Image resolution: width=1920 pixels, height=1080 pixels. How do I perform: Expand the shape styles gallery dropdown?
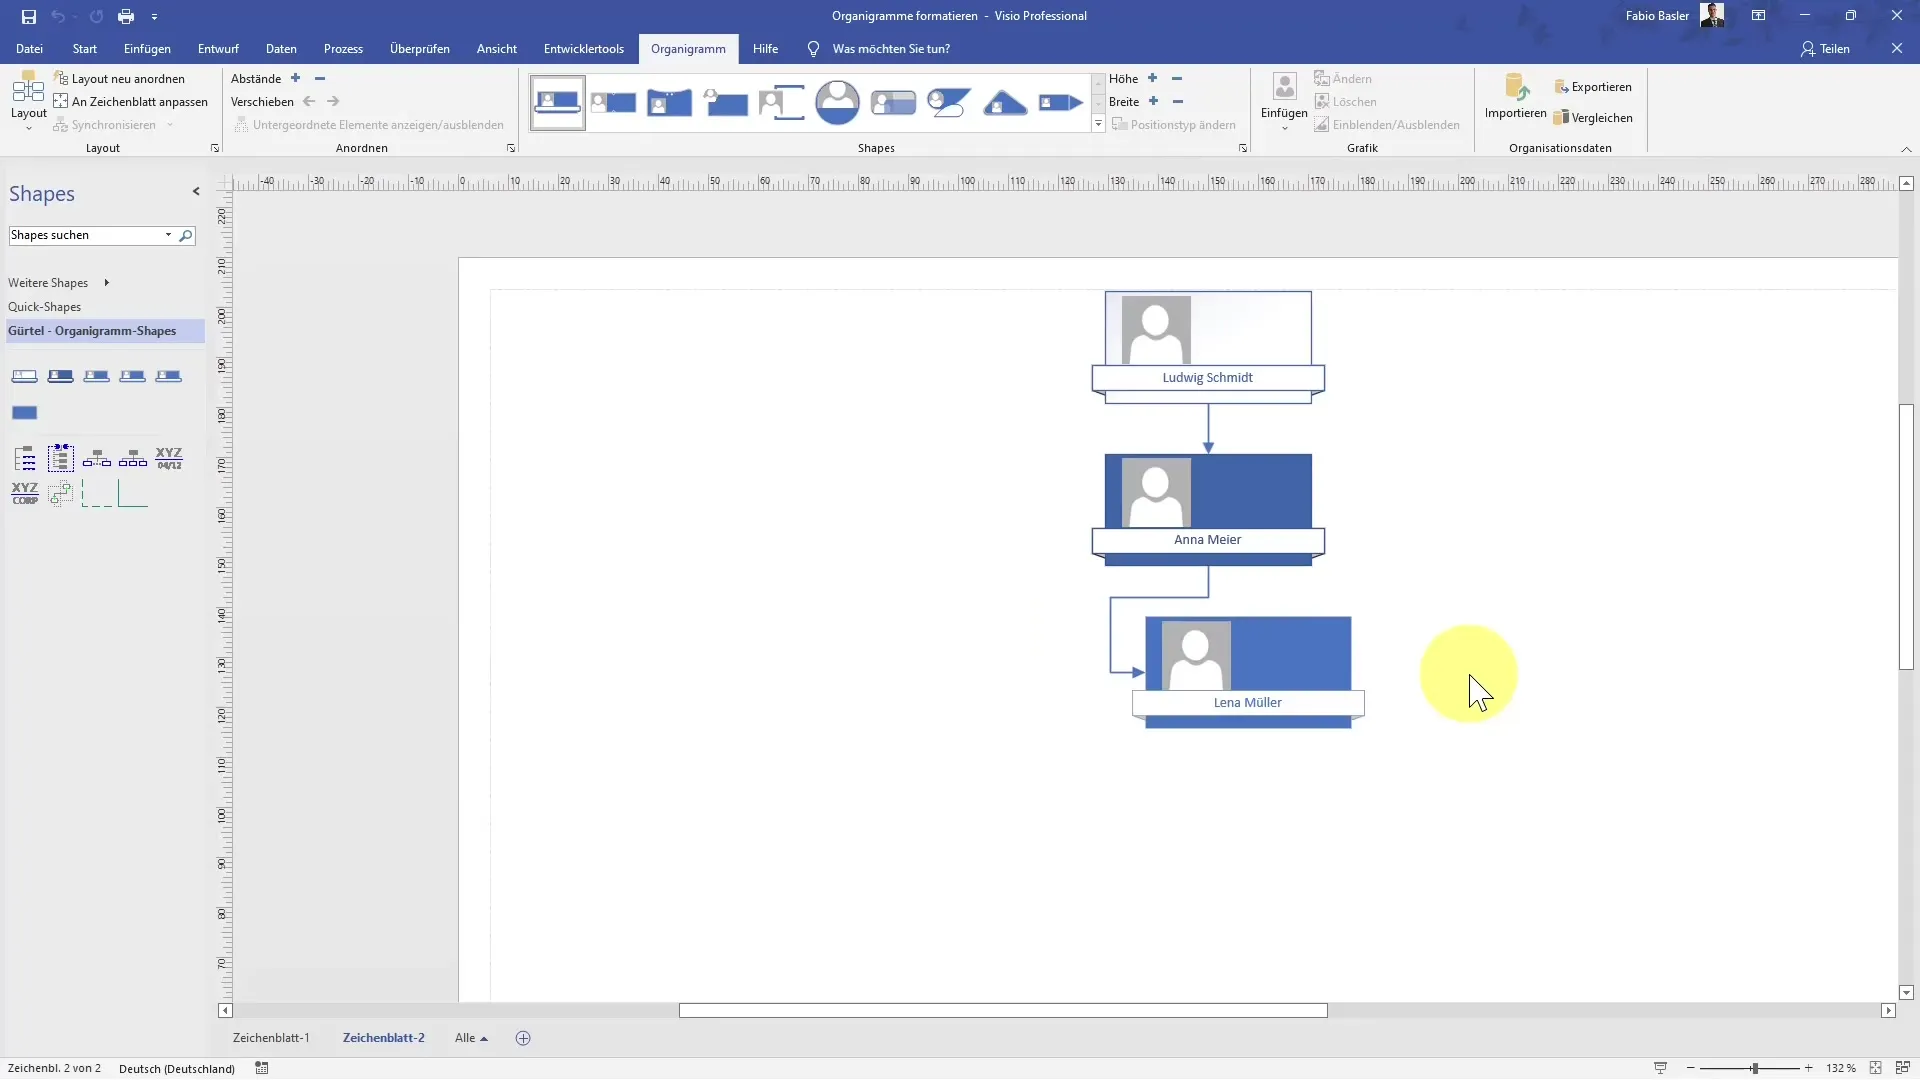pyautogui.click(x=1098, y=124)
